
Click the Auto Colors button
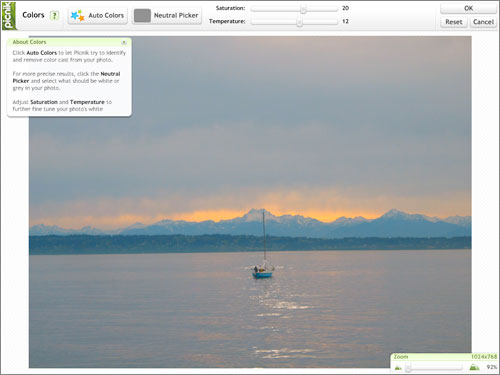[x=97, y=16]
